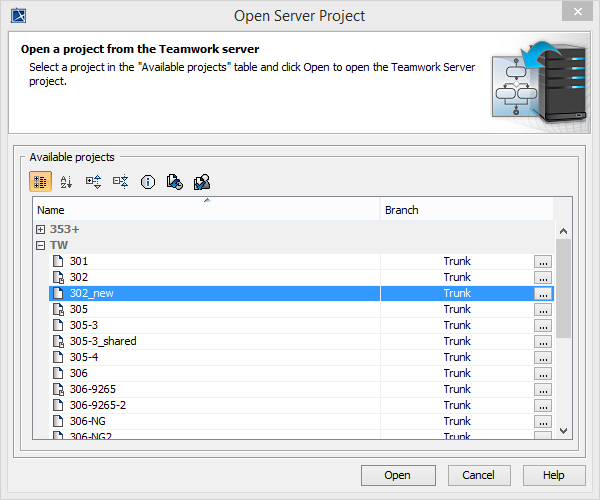Click the file icon of 306

(58, 373)
